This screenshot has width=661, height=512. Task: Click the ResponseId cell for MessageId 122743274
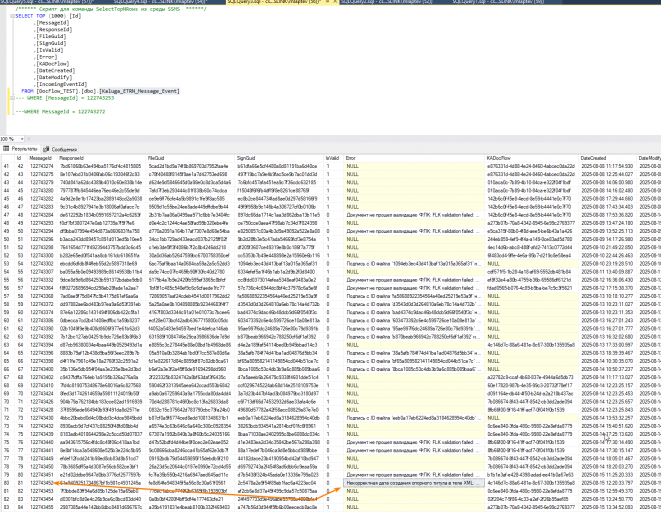pyautogui.click(x=102, y=166)
